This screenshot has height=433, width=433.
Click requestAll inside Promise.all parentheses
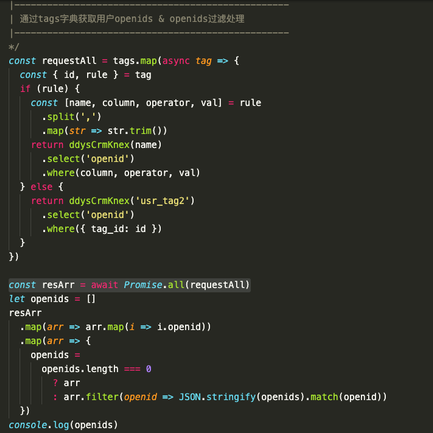(x=217, y=285)
